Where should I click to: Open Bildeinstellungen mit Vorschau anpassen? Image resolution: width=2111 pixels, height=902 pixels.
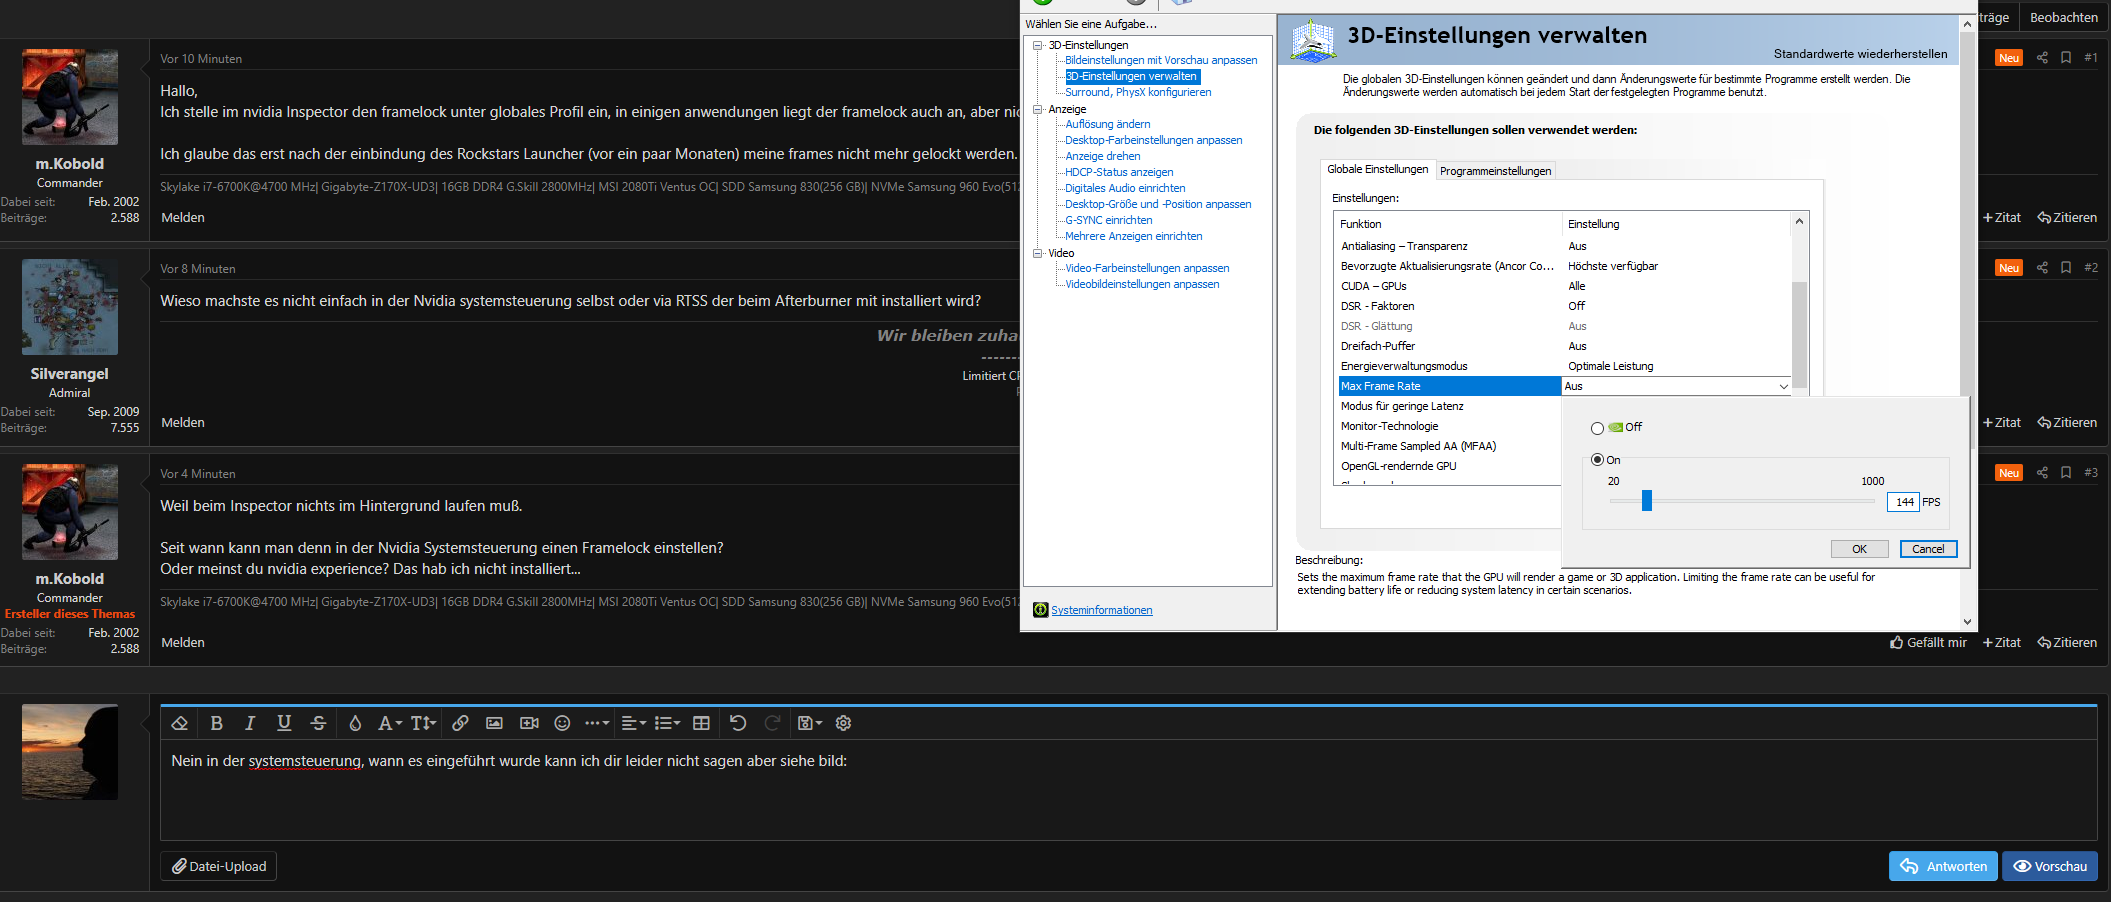[x=1161, y=60]
